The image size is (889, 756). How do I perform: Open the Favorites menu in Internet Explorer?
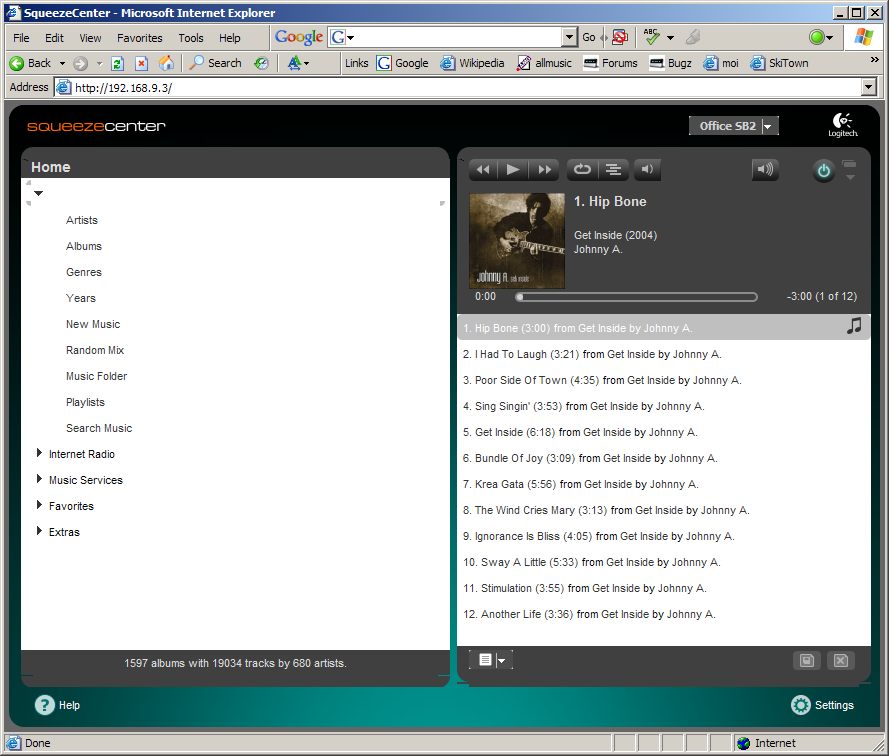(x=139, y=38)
